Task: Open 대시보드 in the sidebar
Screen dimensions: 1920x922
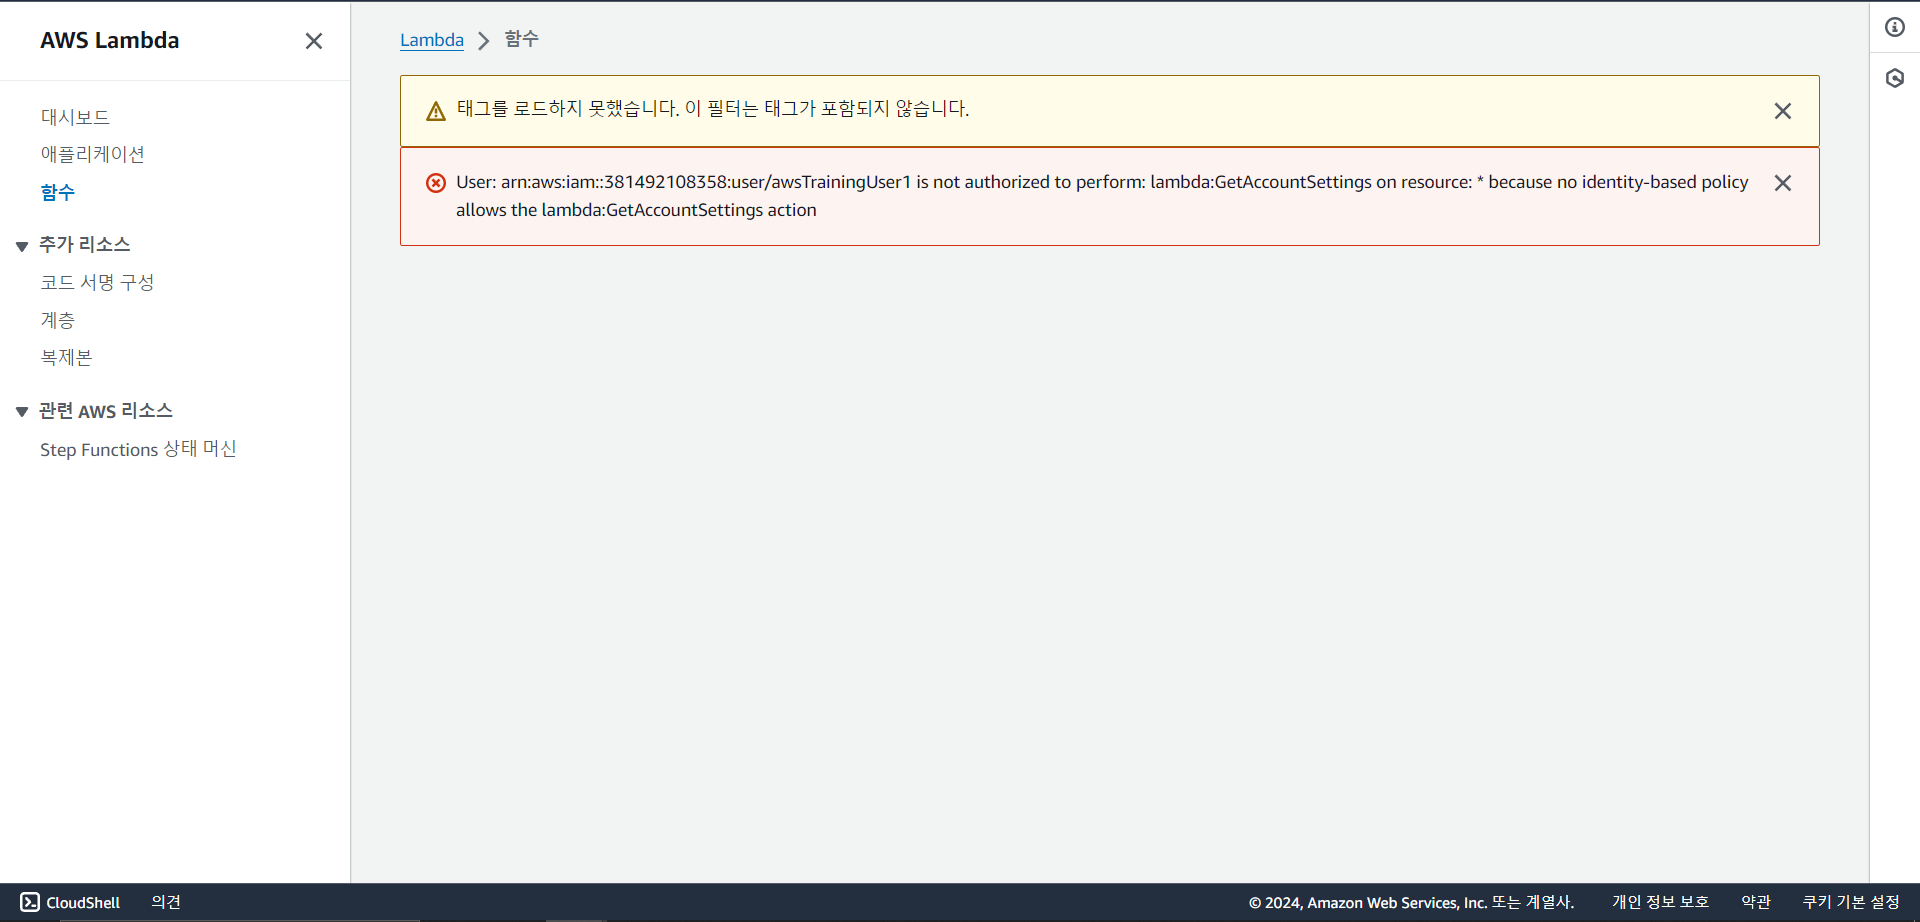Action: click(75, 117)
